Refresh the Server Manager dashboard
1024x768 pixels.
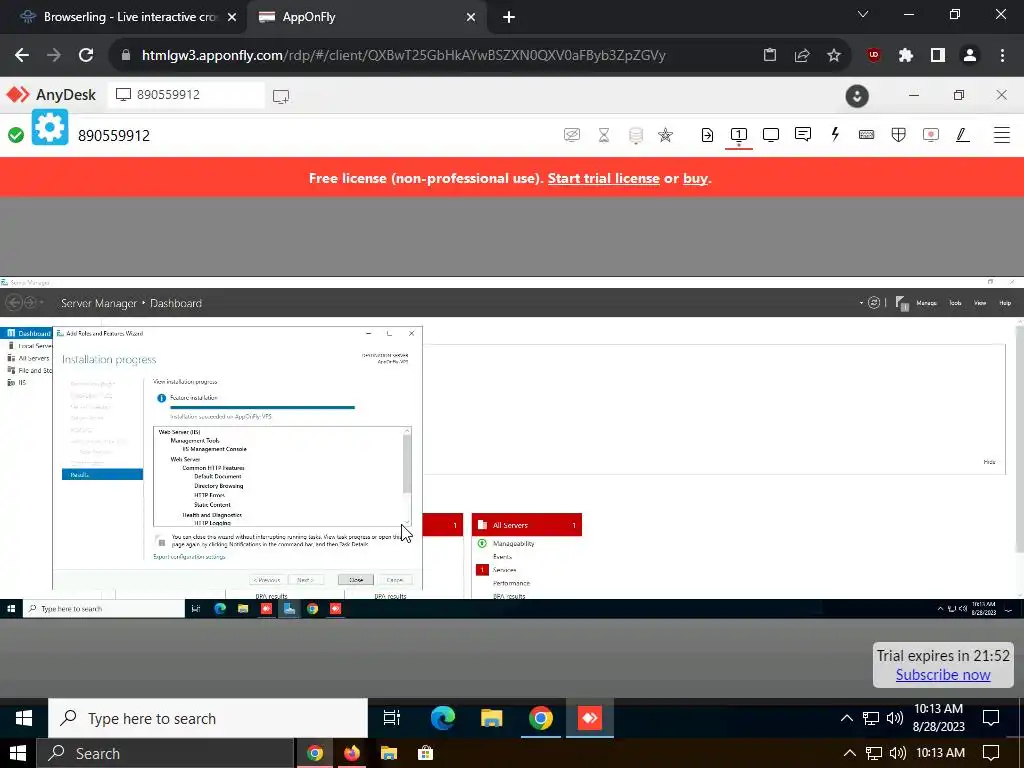pyautogui.click(x=874, y=303)
